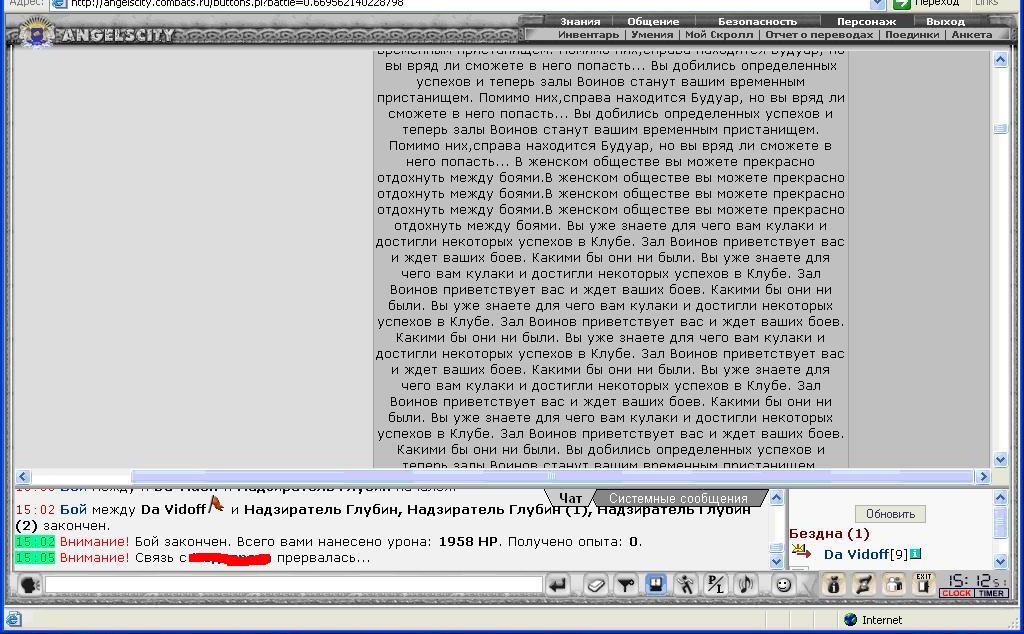Open the Мой Скролл submenu link

[x=719, y=35]
